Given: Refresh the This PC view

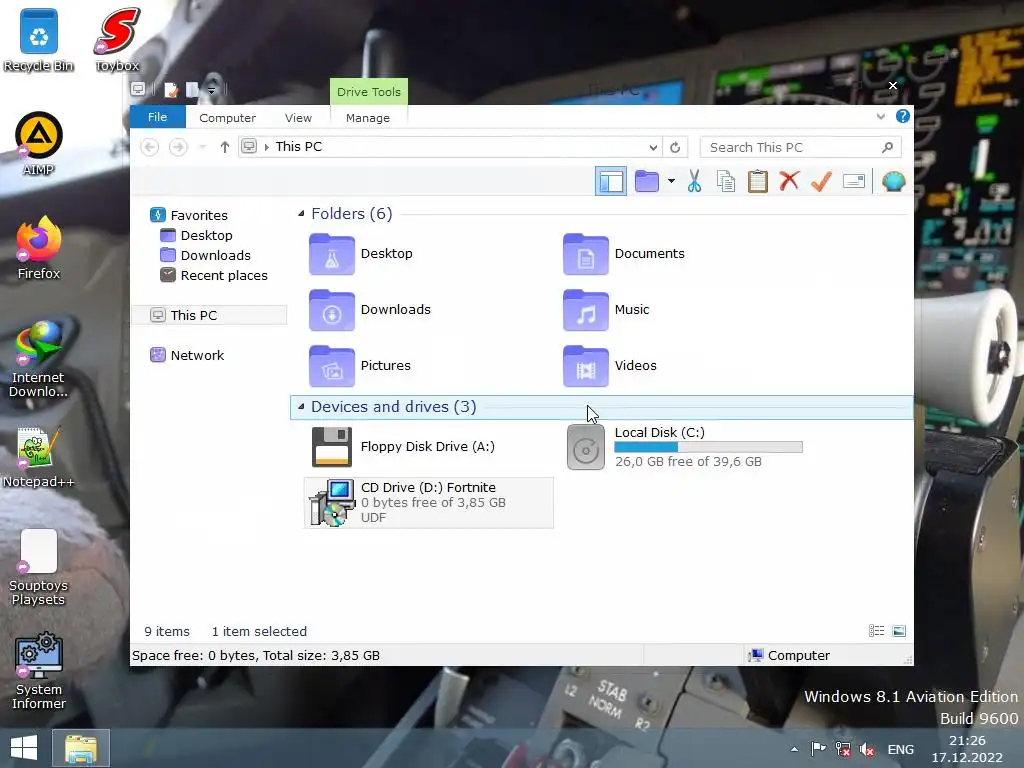Looking at the screenshot, I should coord(675,147).
